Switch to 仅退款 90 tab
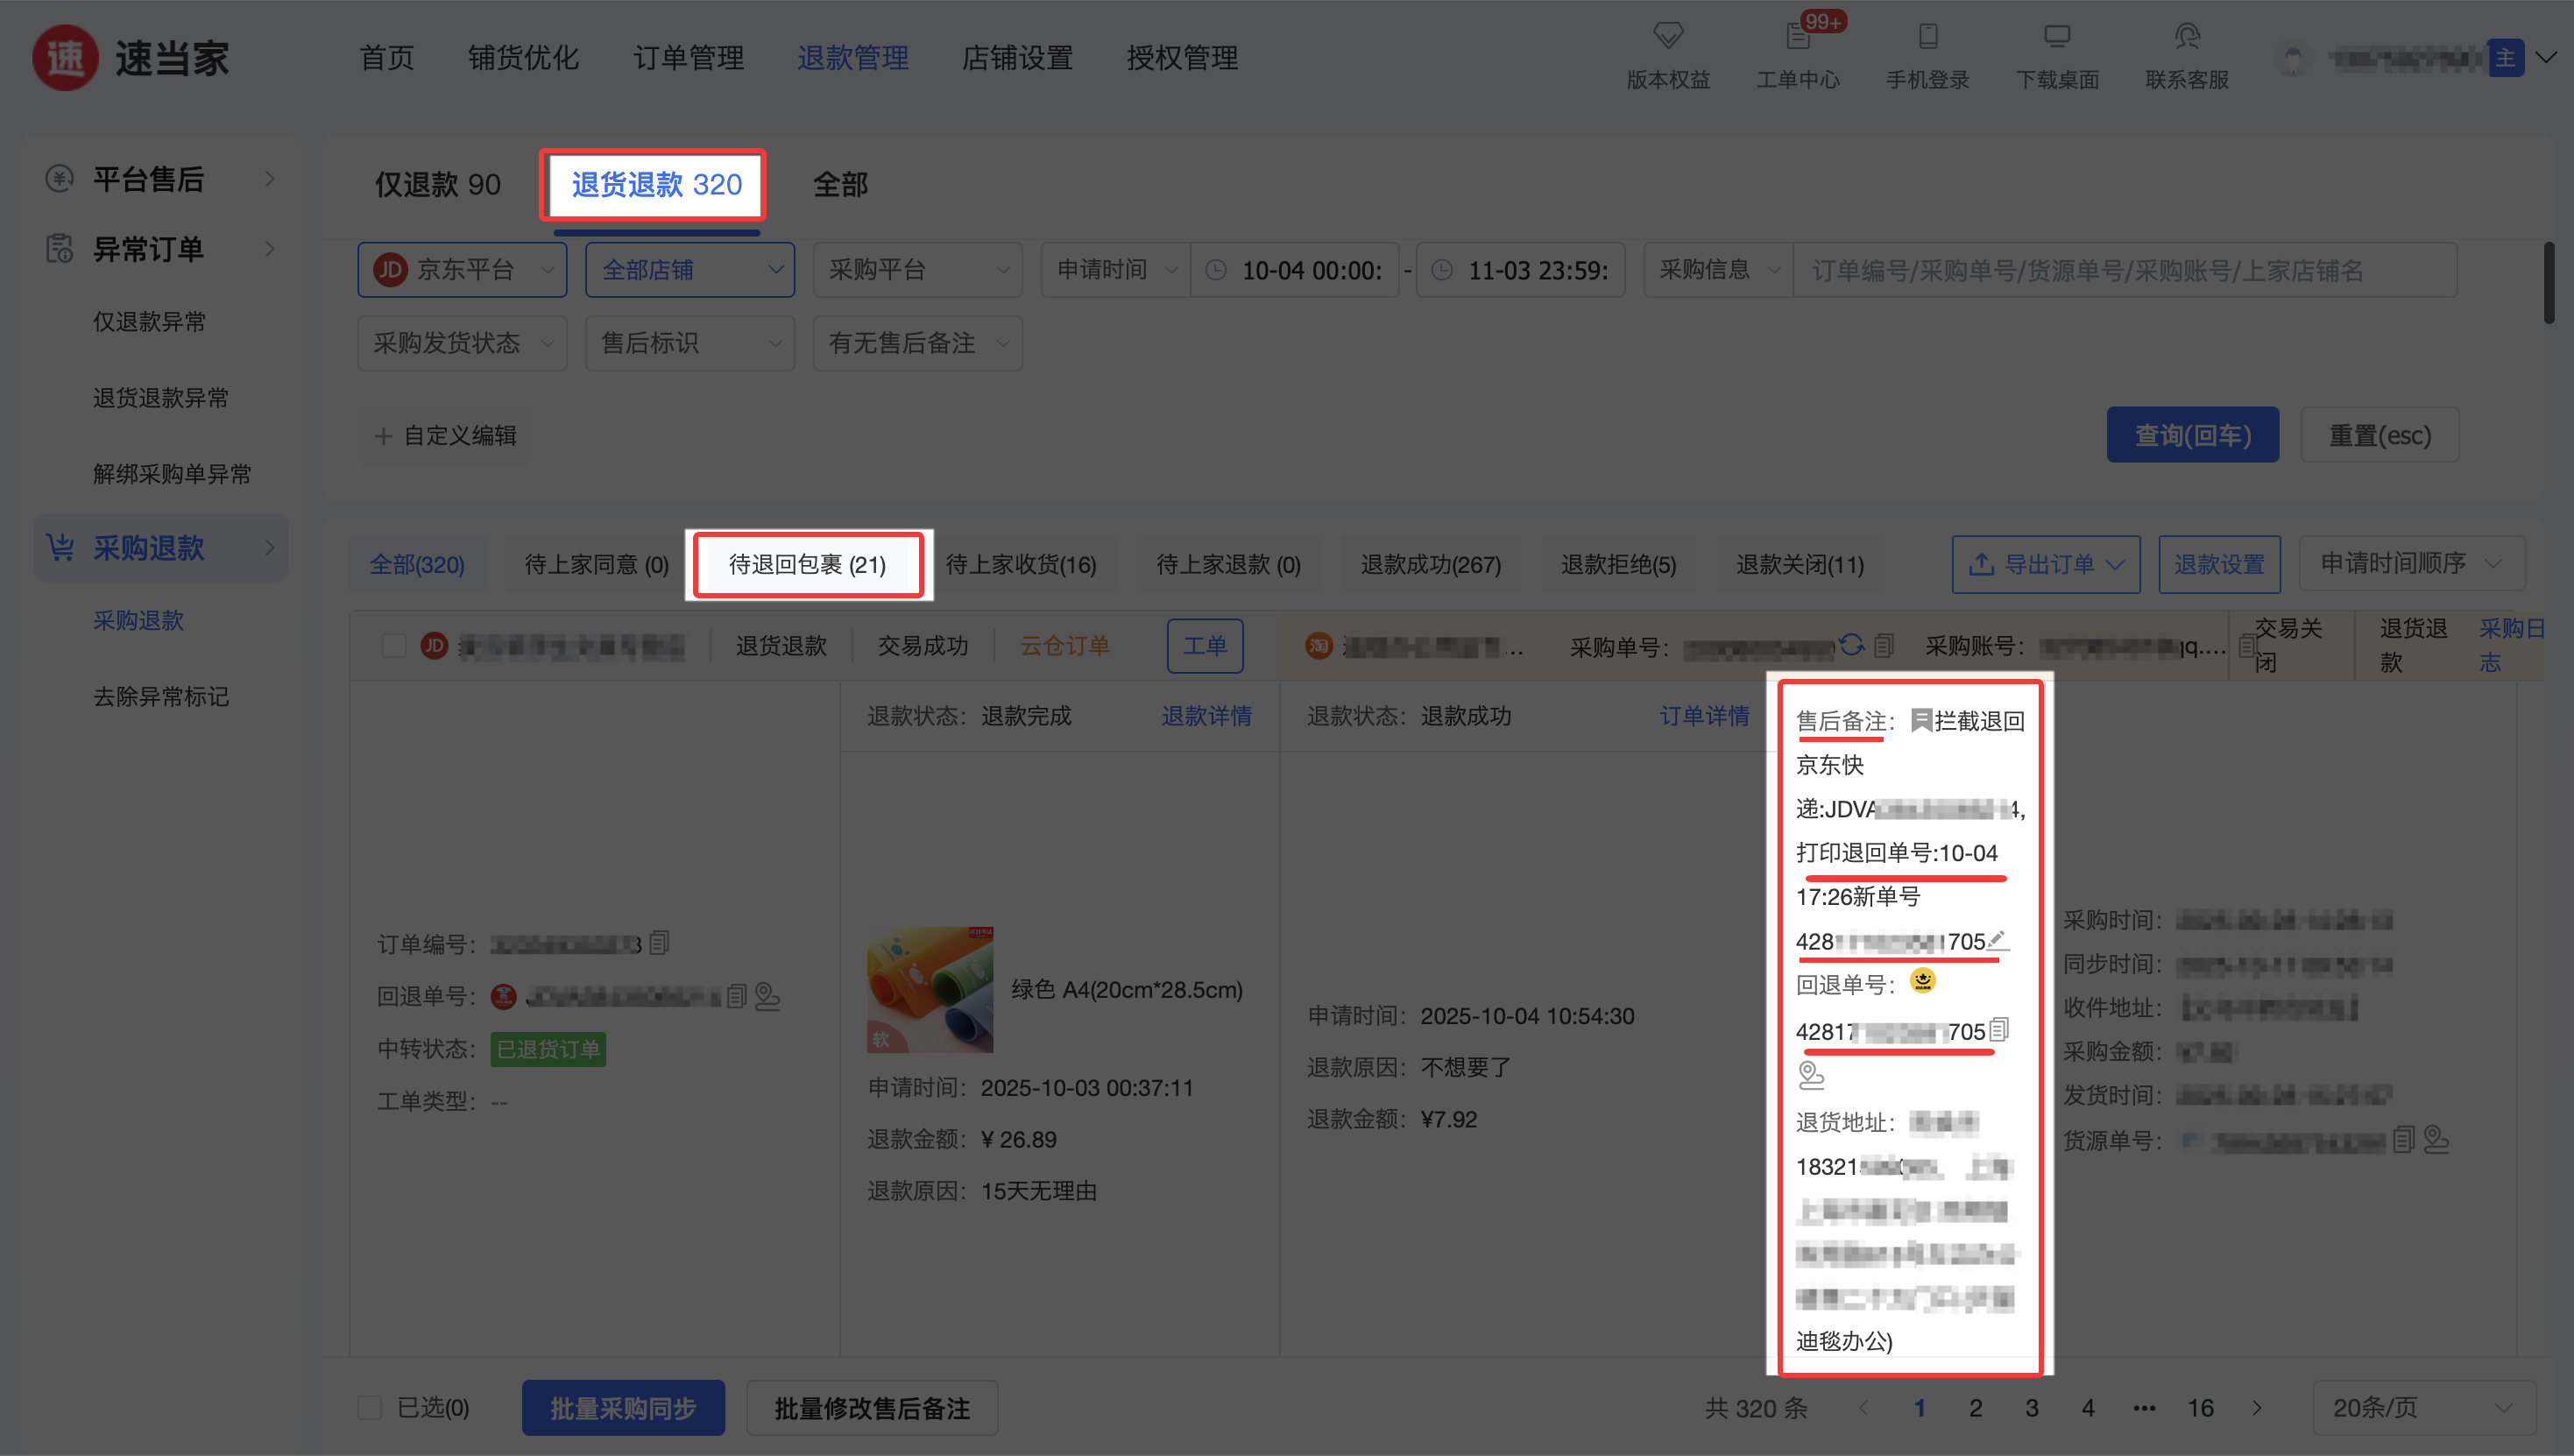 [437, 184]
